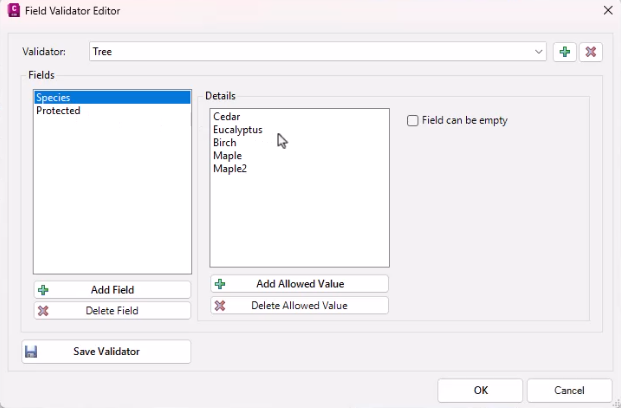
Task: Click the floppy disk icon on Save Validator
Action: (x=31, y=352)
